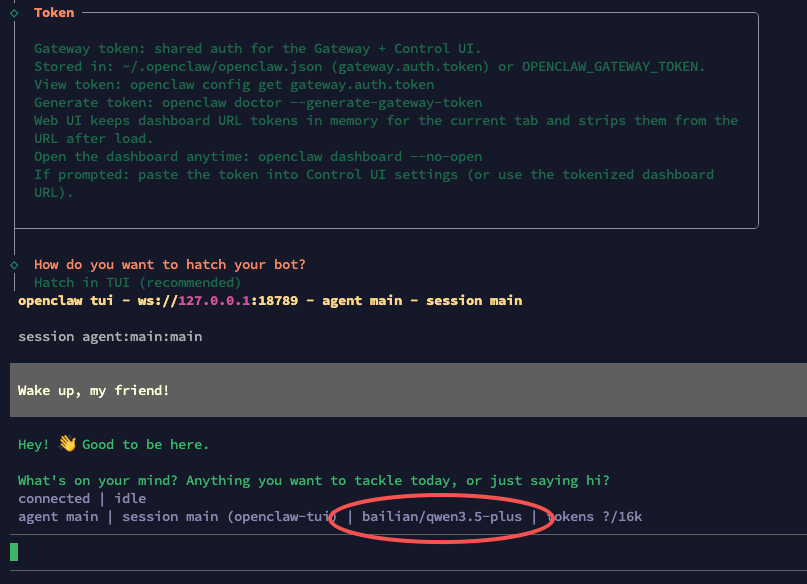Click "agent main" in the status footer
This screenshot has height=584, width=807.
click(x=58, y=516)
